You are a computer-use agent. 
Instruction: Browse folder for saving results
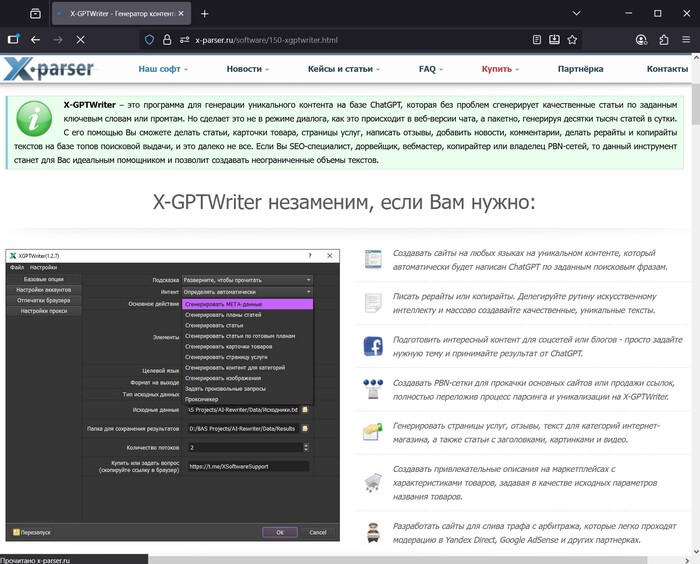(x=305, y=429)
